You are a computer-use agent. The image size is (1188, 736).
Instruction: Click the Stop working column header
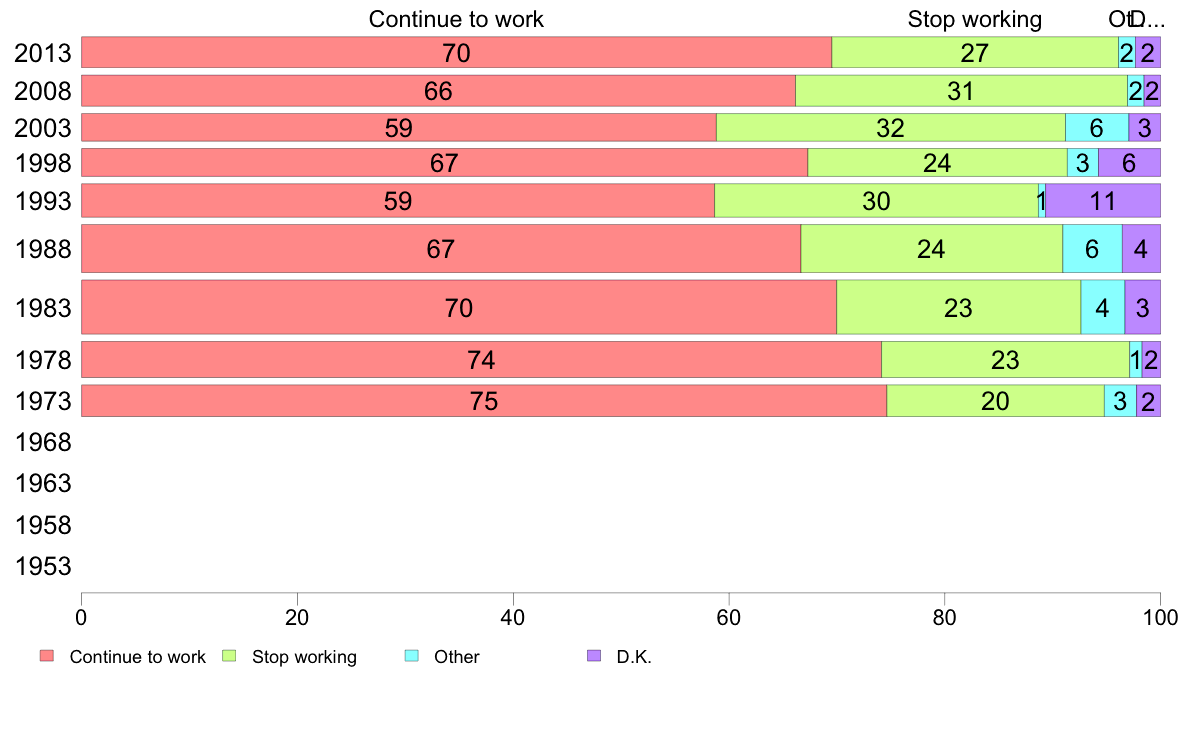(974, 19)
